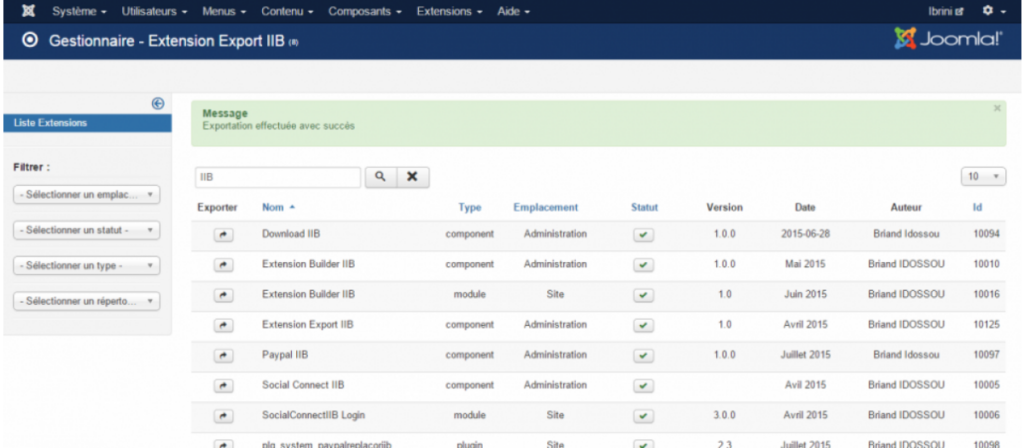Image resolution: width=1024 pixels, height=448 pixels.
Task: Open the Extensions menu
Action: pos(449,11)
